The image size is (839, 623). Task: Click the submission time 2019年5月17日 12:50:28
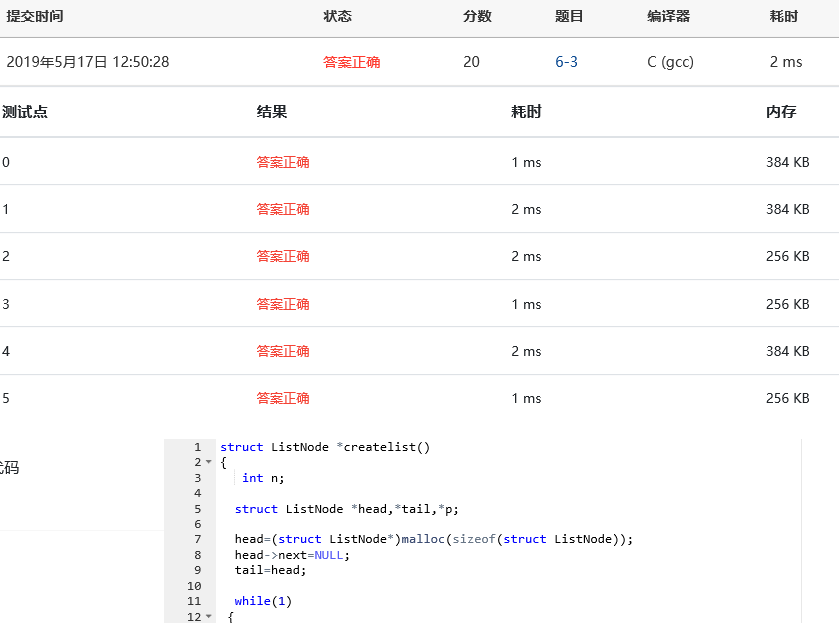pos(88,62)
